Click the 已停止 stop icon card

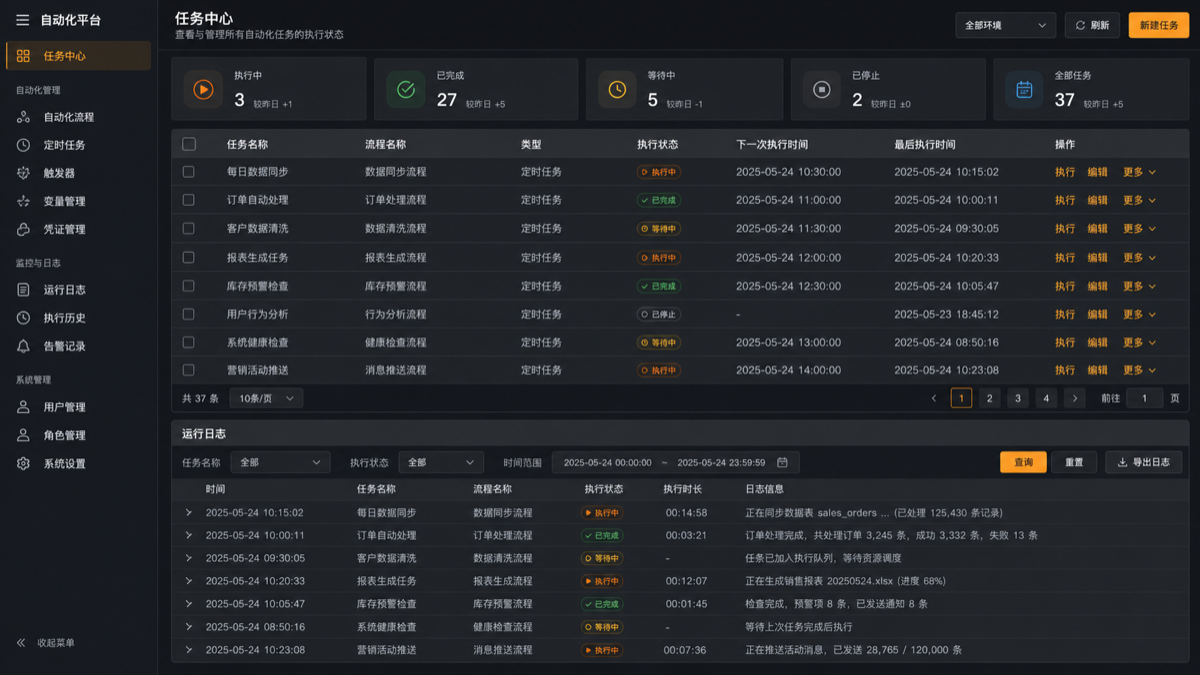pyautogui.click(x=822, y=90)
